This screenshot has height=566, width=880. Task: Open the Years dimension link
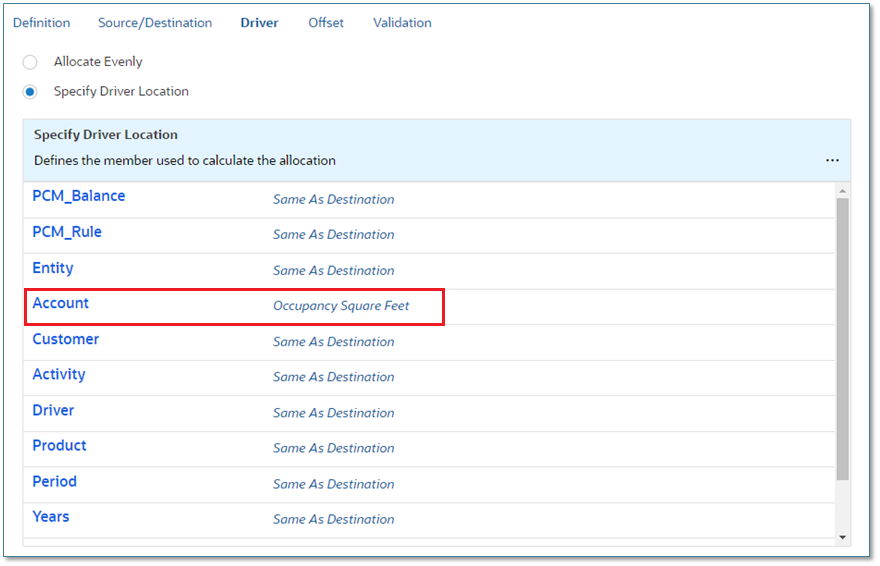[51, 517]
